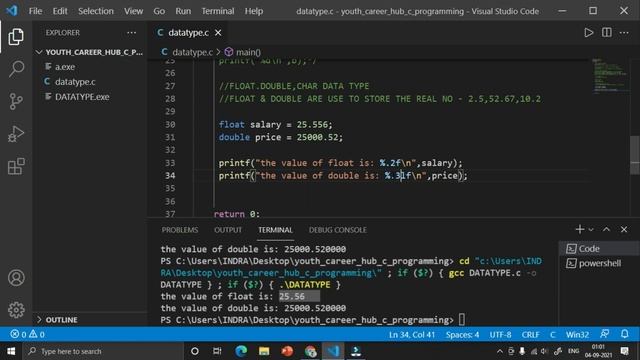This screenshot has width=640, height=360.
Task: Open the Help menu
Action: coord(253,11)
